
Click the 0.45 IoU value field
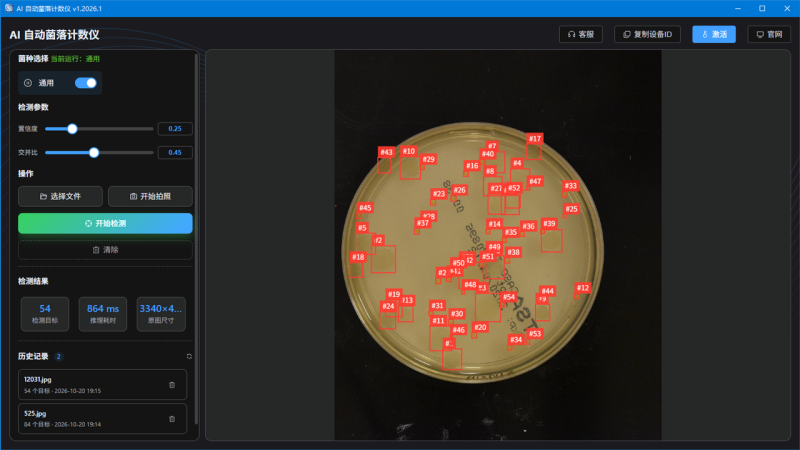175,153
